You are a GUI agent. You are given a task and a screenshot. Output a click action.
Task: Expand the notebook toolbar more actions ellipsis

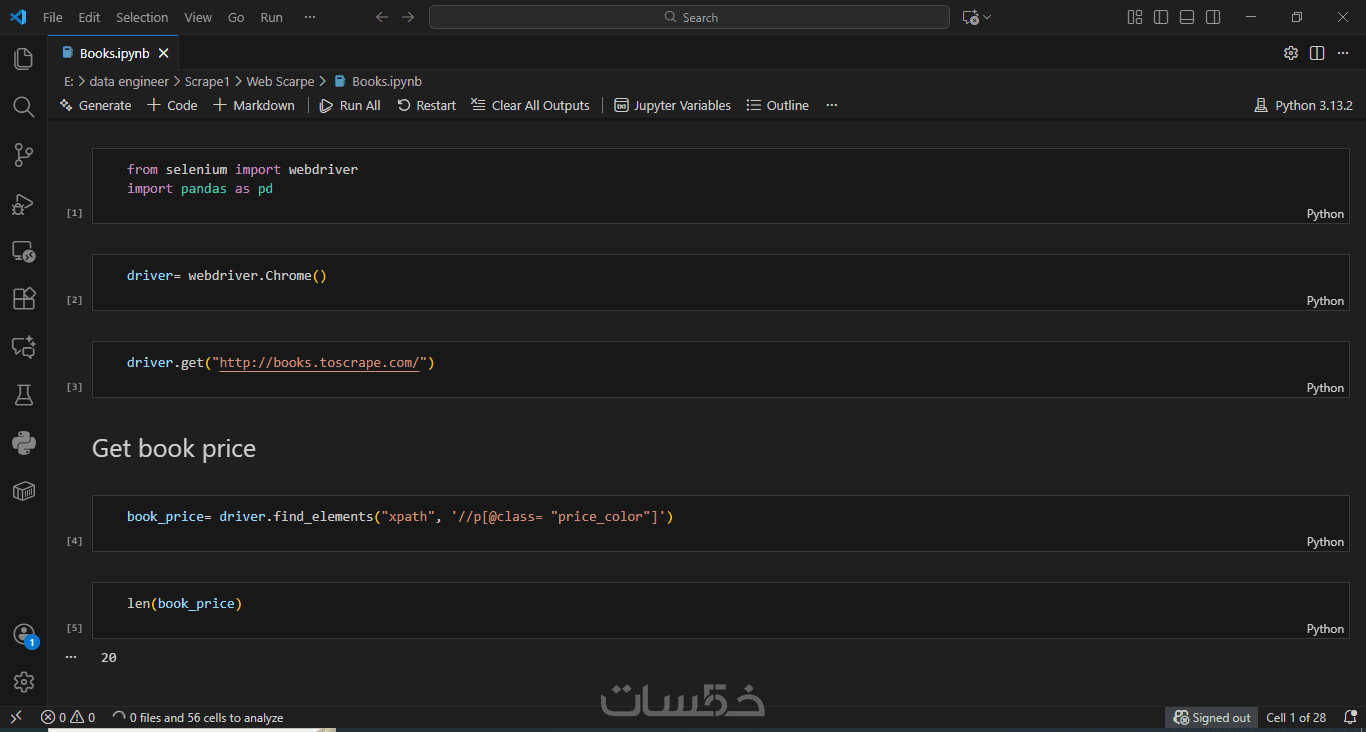click(832, 105)
